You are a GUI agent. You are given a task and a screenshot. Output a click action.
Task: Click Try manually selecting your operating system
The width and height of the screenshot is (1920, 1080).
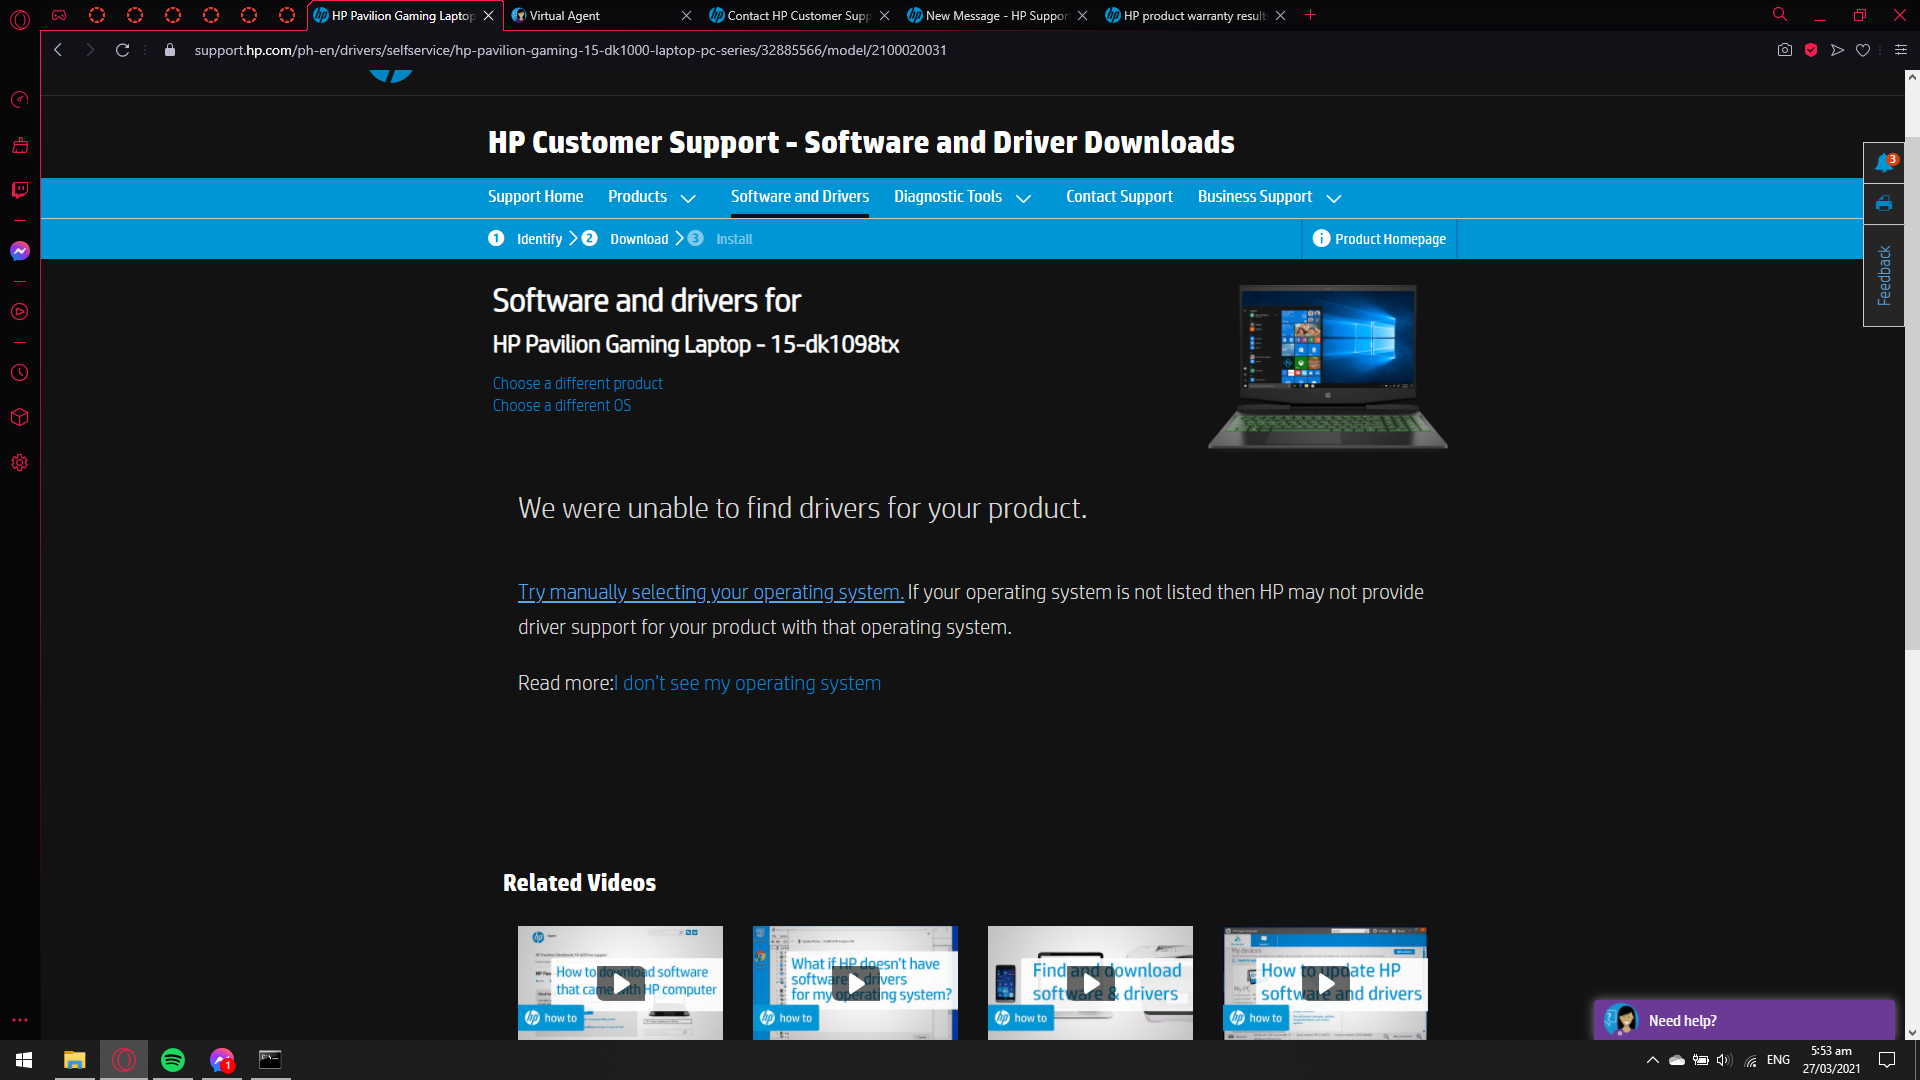(x=711, y=592)
